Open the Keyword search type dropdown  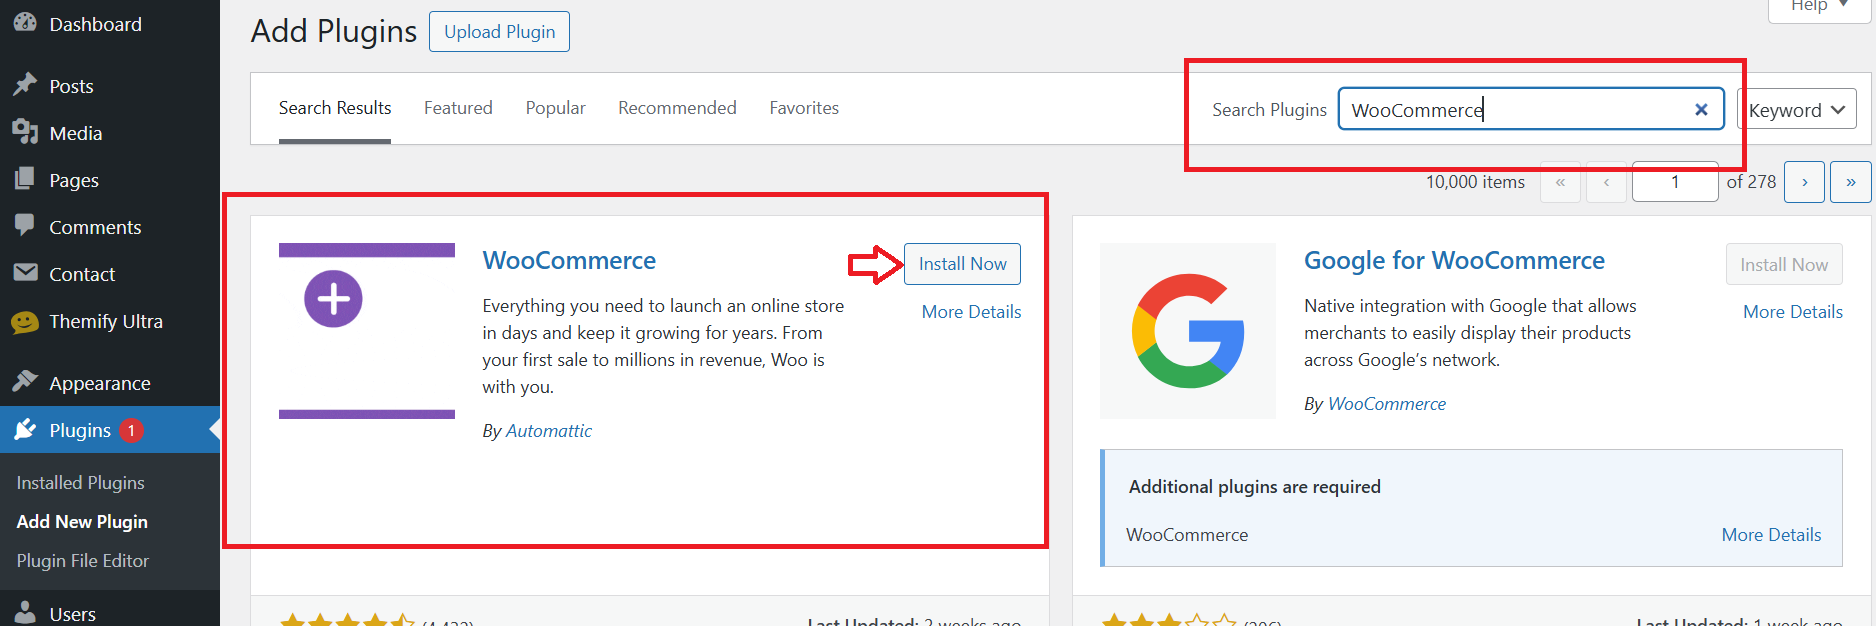pos(1797,109)
